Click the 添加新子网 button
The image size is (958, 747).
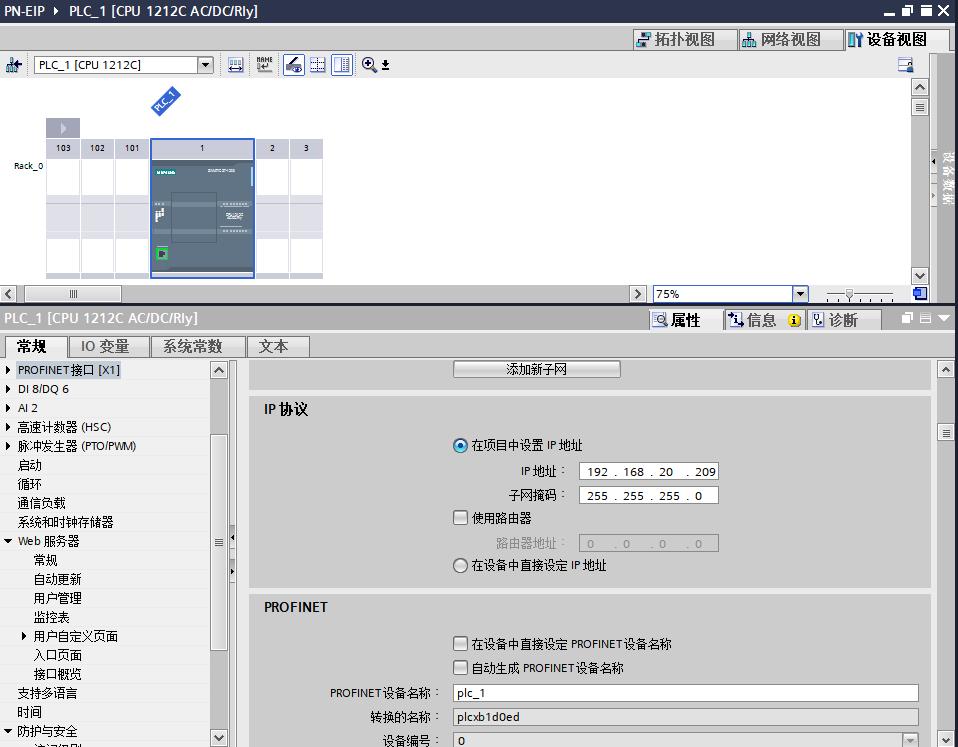click(537, 368)
